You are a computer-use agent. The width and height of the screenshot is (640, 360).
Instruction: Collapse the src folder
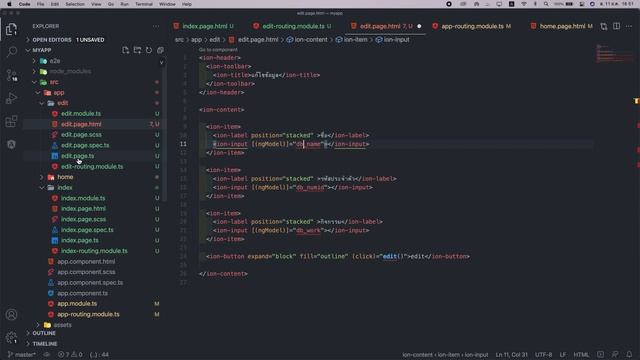tap(53, 82)
